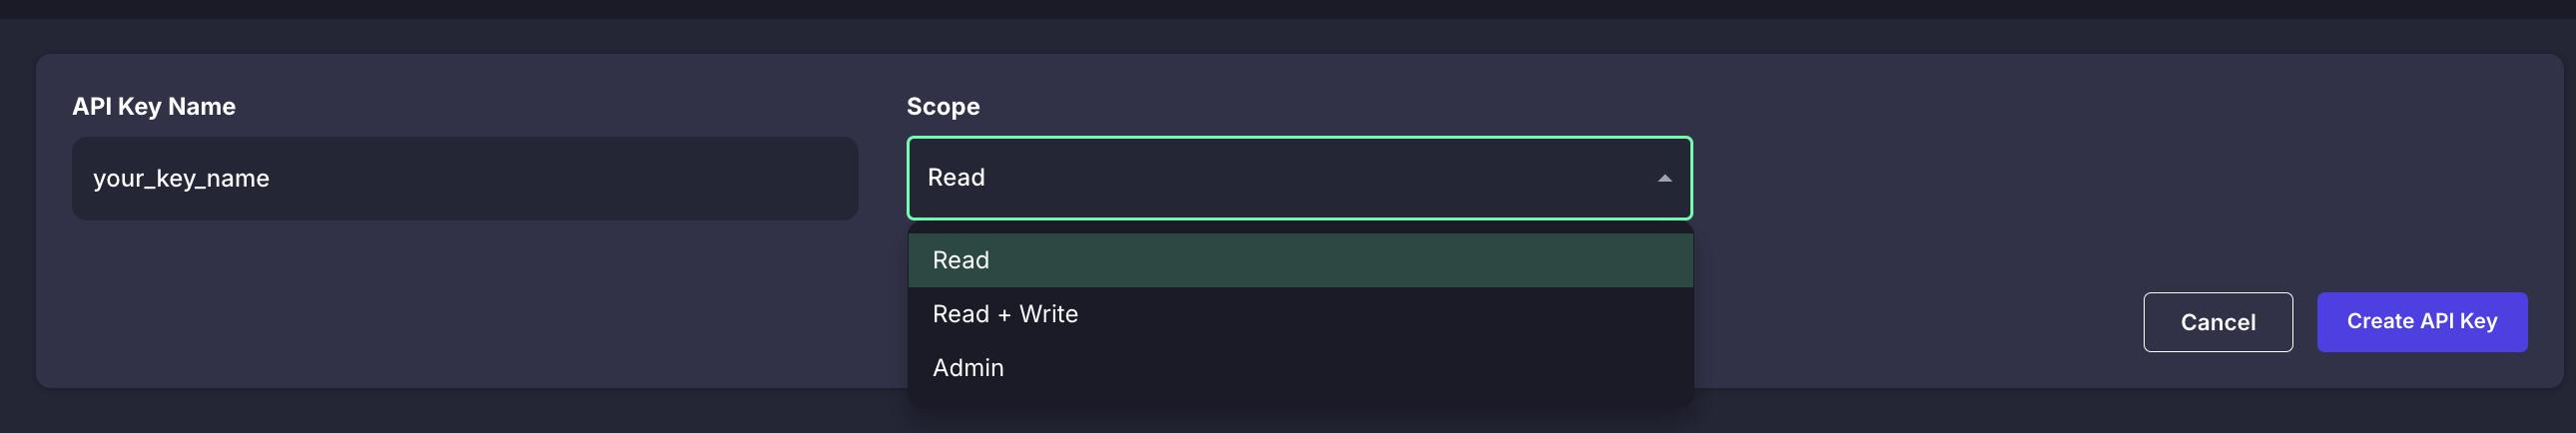Pick the Admin scope option
Viewport: 2576px width, 433px height.
pos(1299,368)
